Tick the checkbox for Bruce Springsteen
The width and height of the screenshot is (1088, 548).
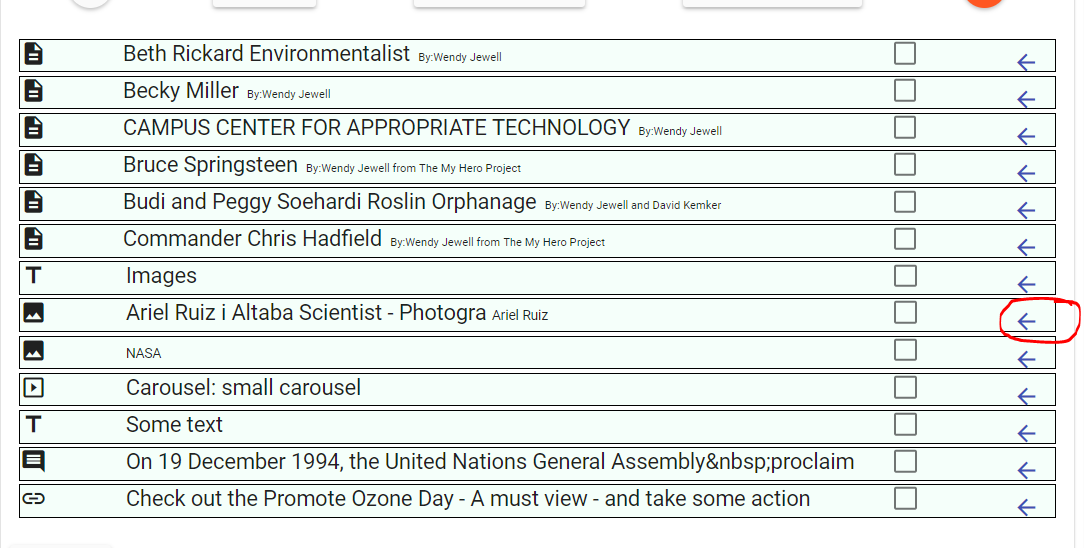905,164
